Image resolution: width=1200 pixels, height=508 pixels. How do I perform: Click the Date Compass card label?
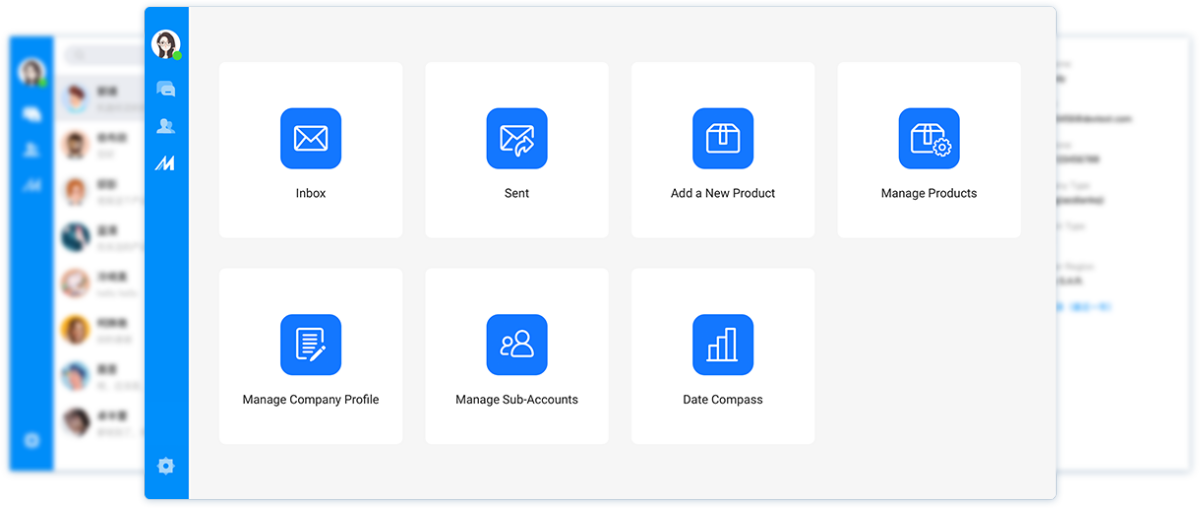(722, 399)
